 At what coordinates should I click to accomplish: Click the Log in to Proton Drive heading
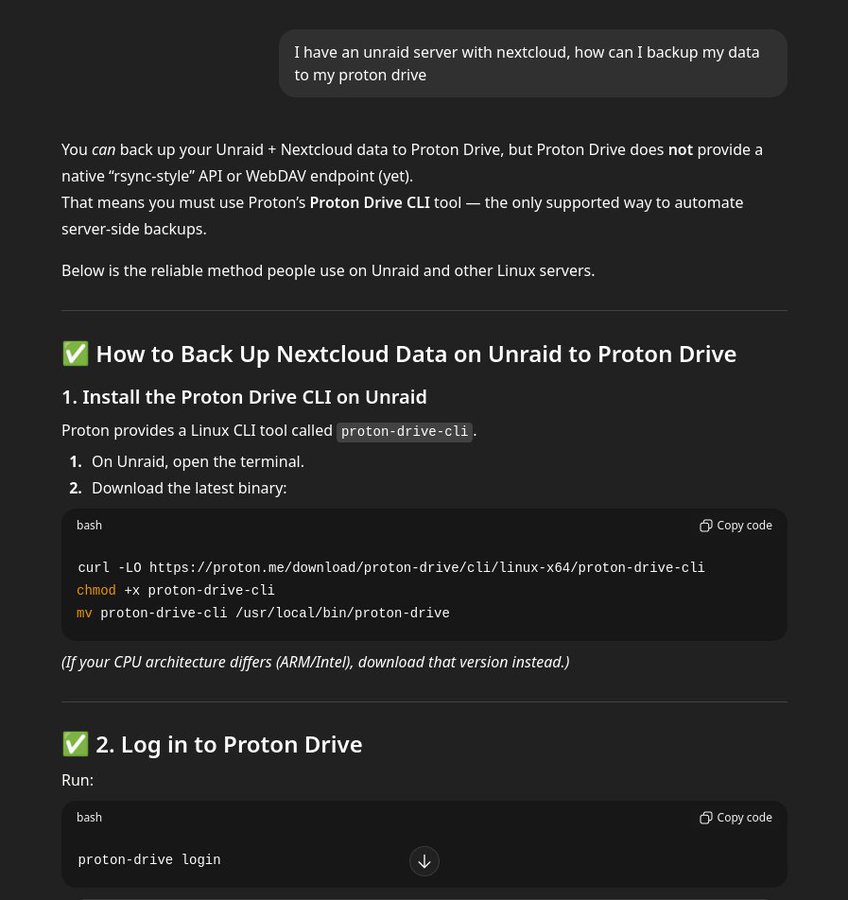pos(228,744)
